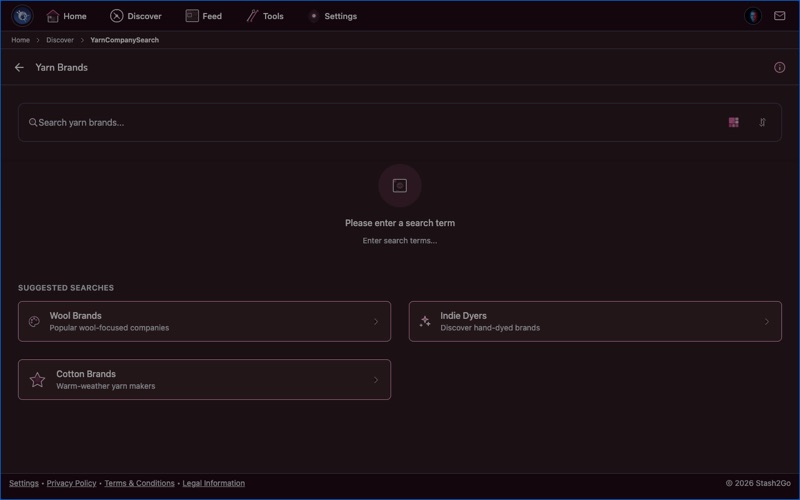Open the Feed menu item
The image size is (800, 500).
(x=203, y=16)
